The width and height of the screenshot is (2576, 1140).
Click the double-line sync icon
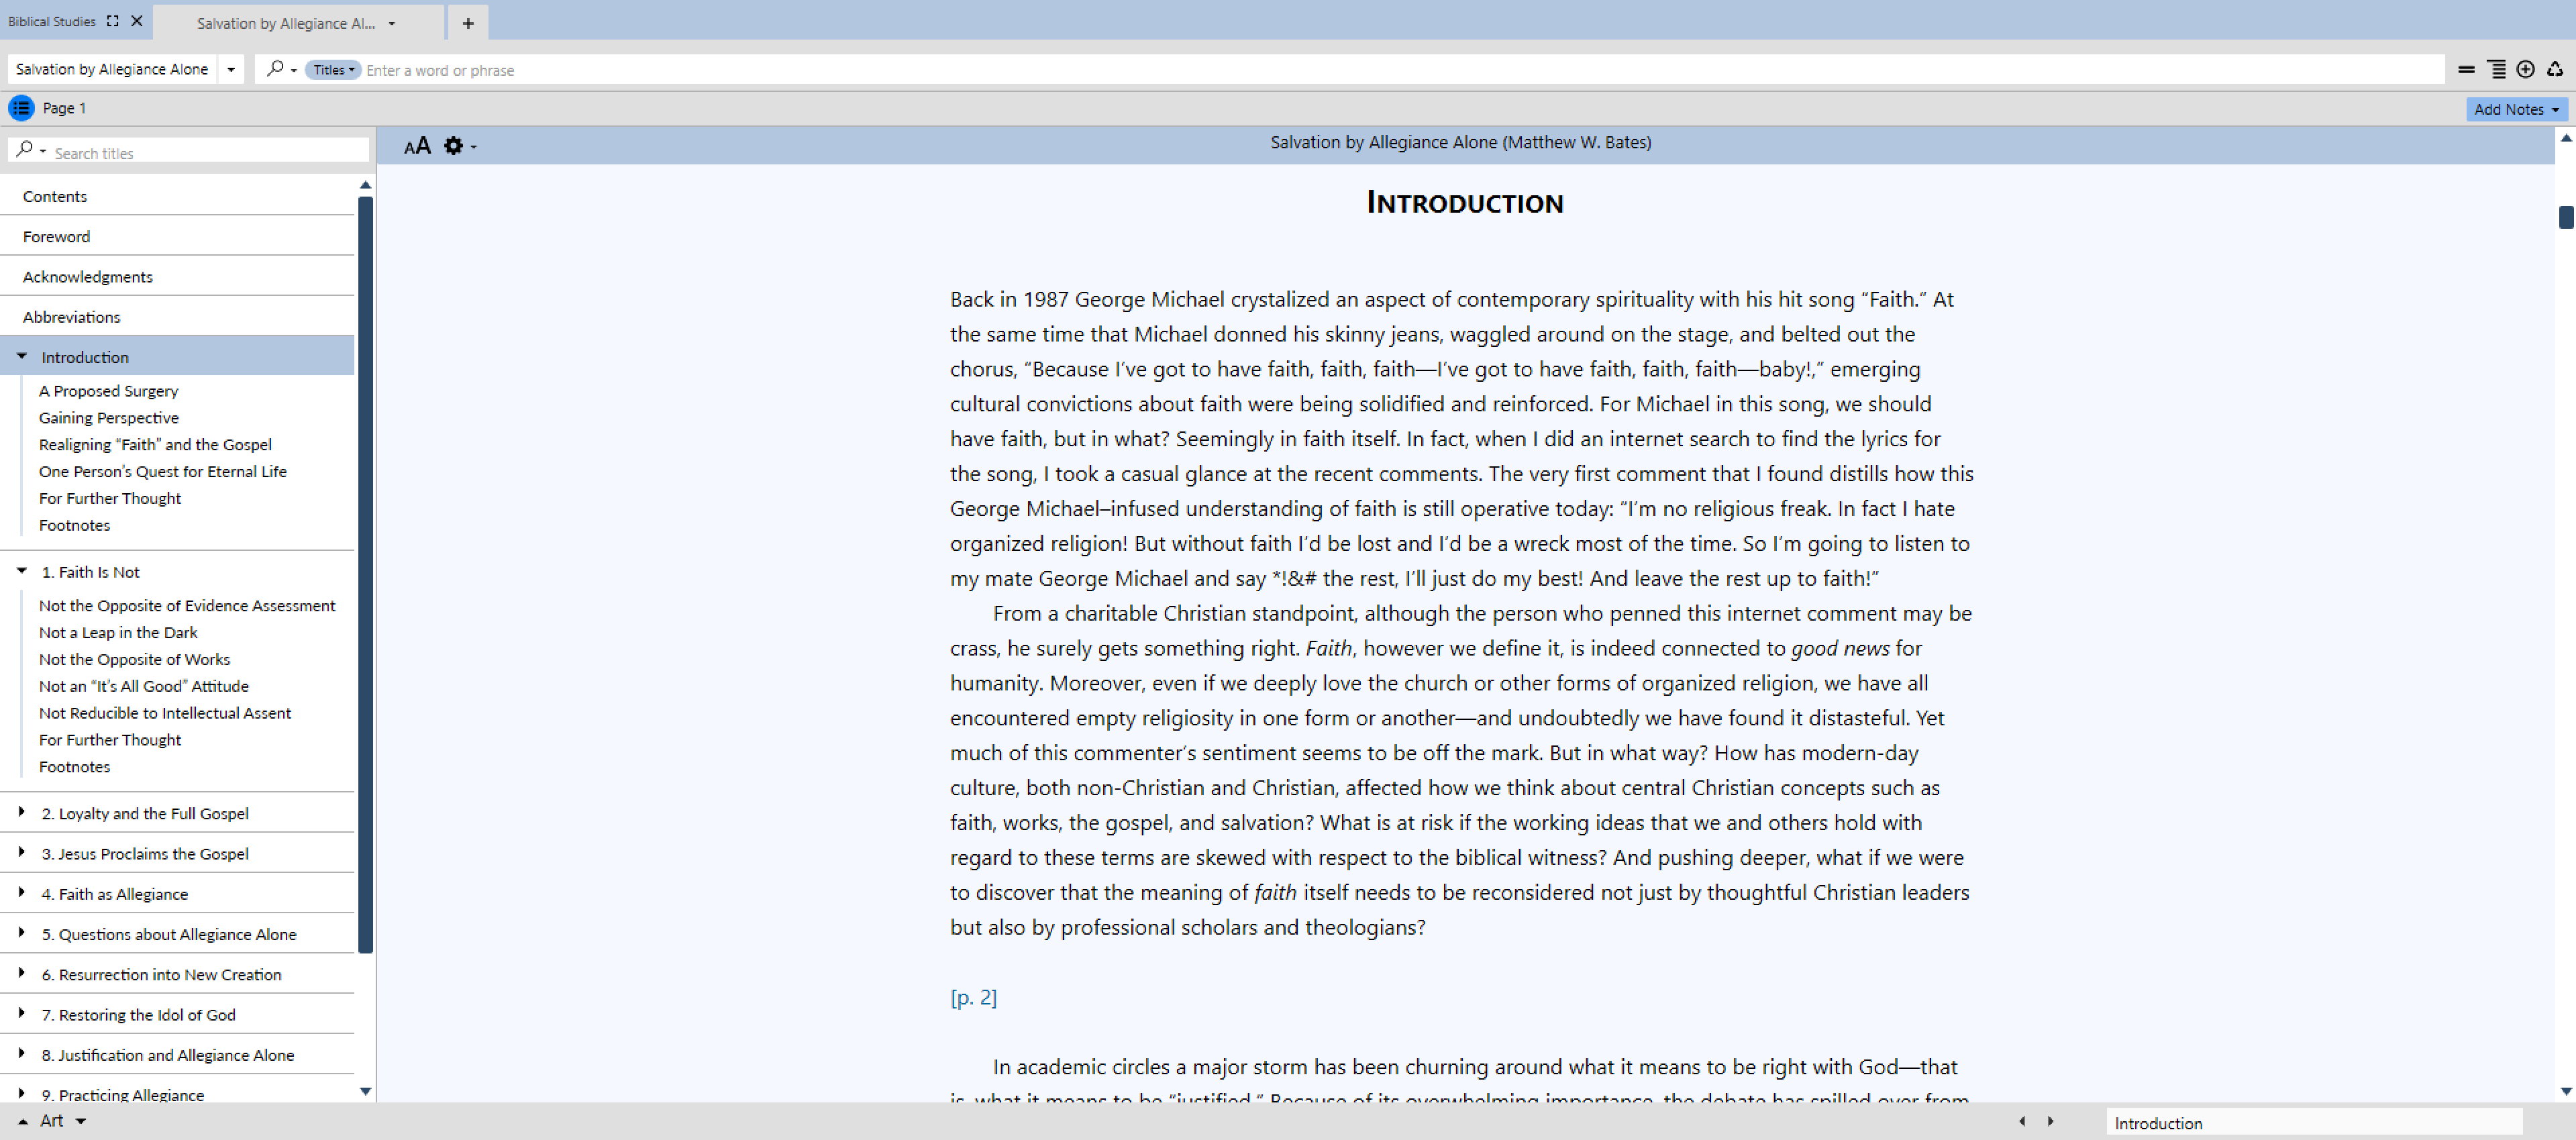[2466, 69]
